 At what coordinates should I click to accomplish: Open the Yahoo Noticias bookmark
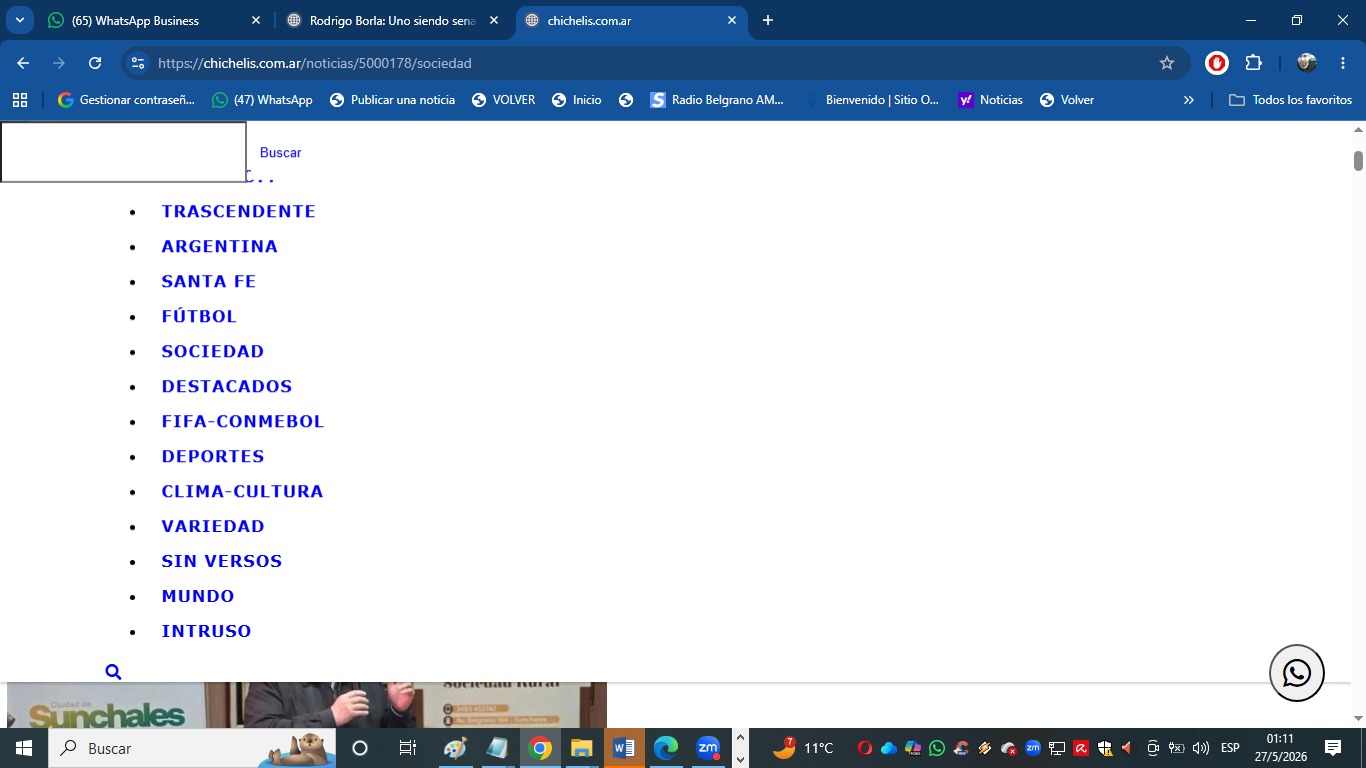(x=990, y=100)
